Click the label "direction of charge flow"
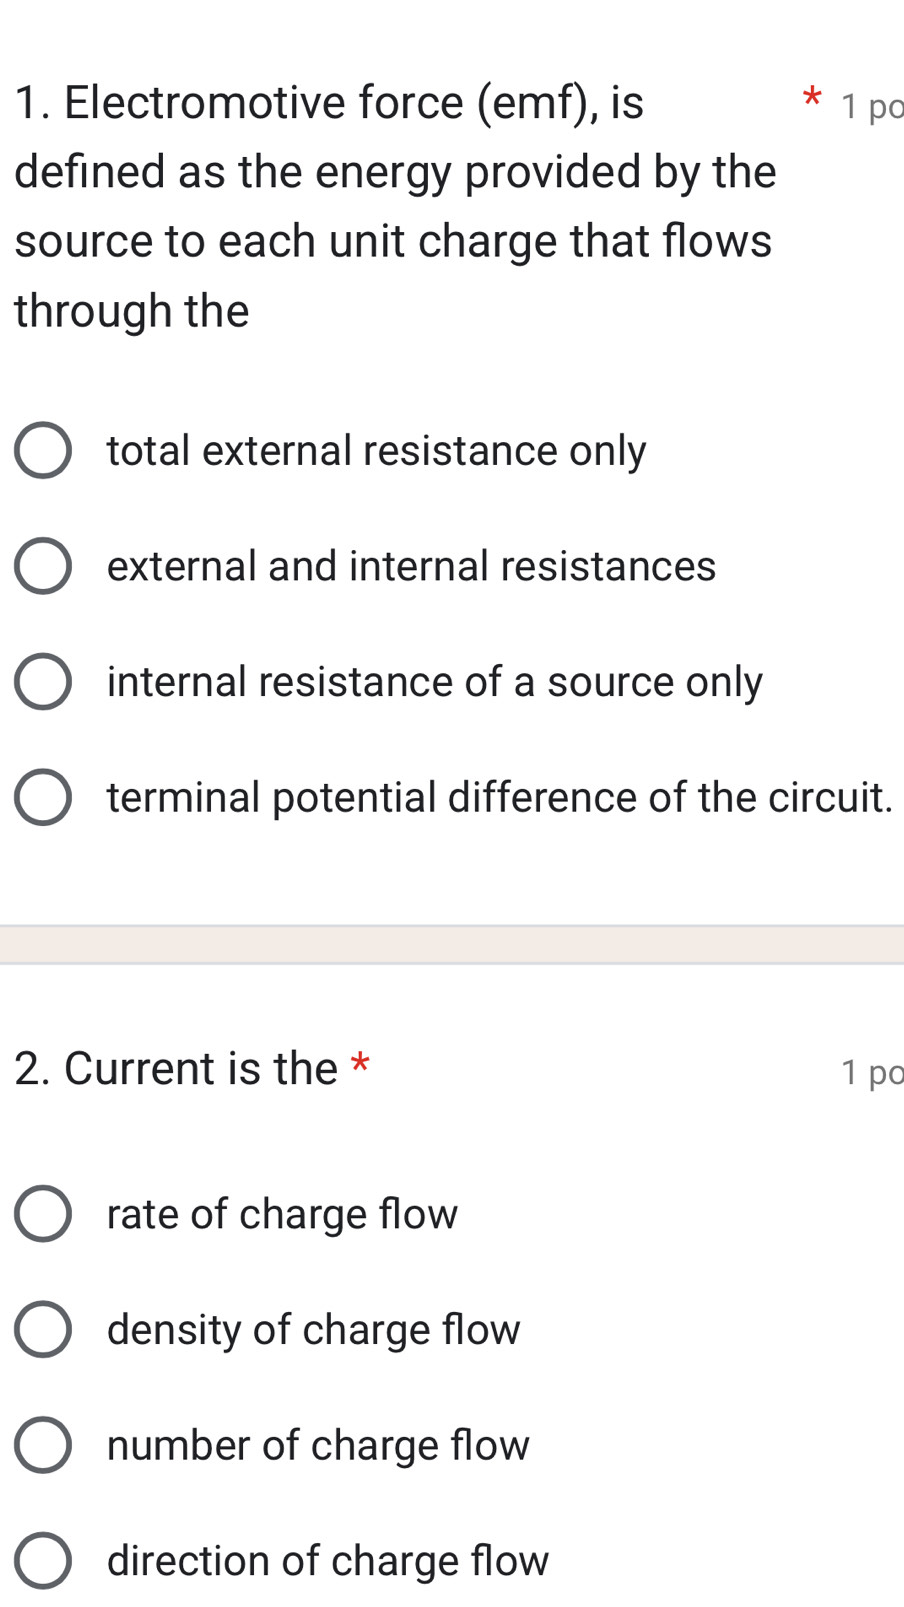The image size is (904, 1607). 327,1560
